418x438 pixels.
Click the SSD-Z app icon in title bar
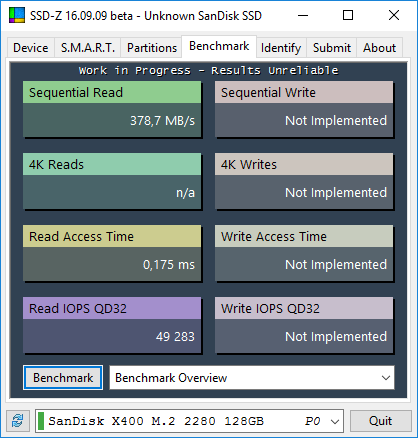click(17, 15)
